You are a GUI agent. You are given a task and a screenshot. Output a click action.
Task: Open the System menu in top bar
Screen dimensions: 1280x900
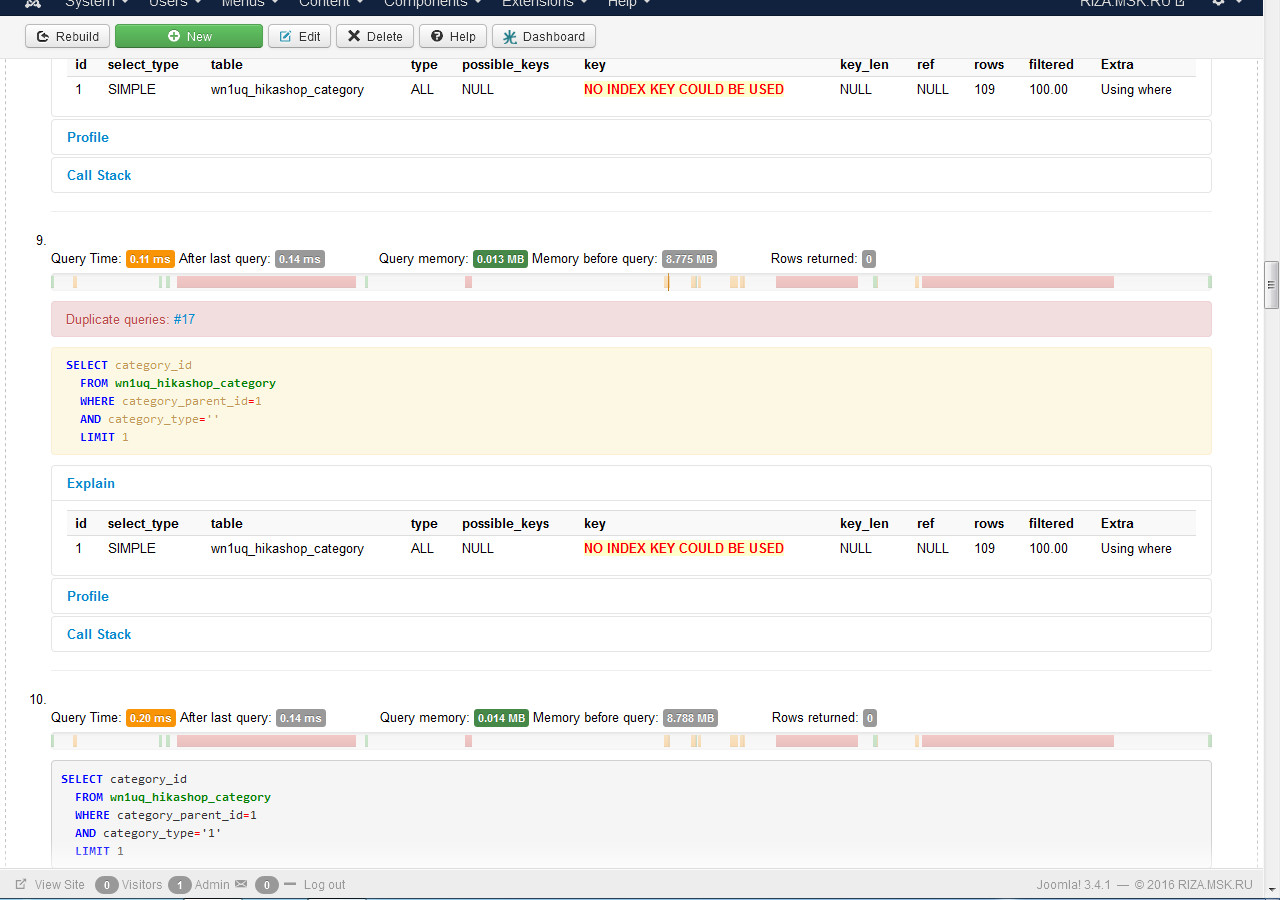[96, 4]
